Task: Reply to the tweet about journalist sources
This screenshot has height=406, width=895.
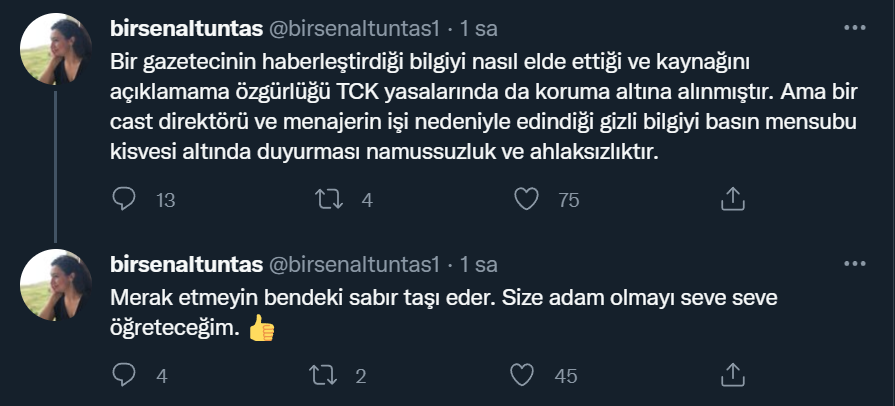Action: (124, 199)
